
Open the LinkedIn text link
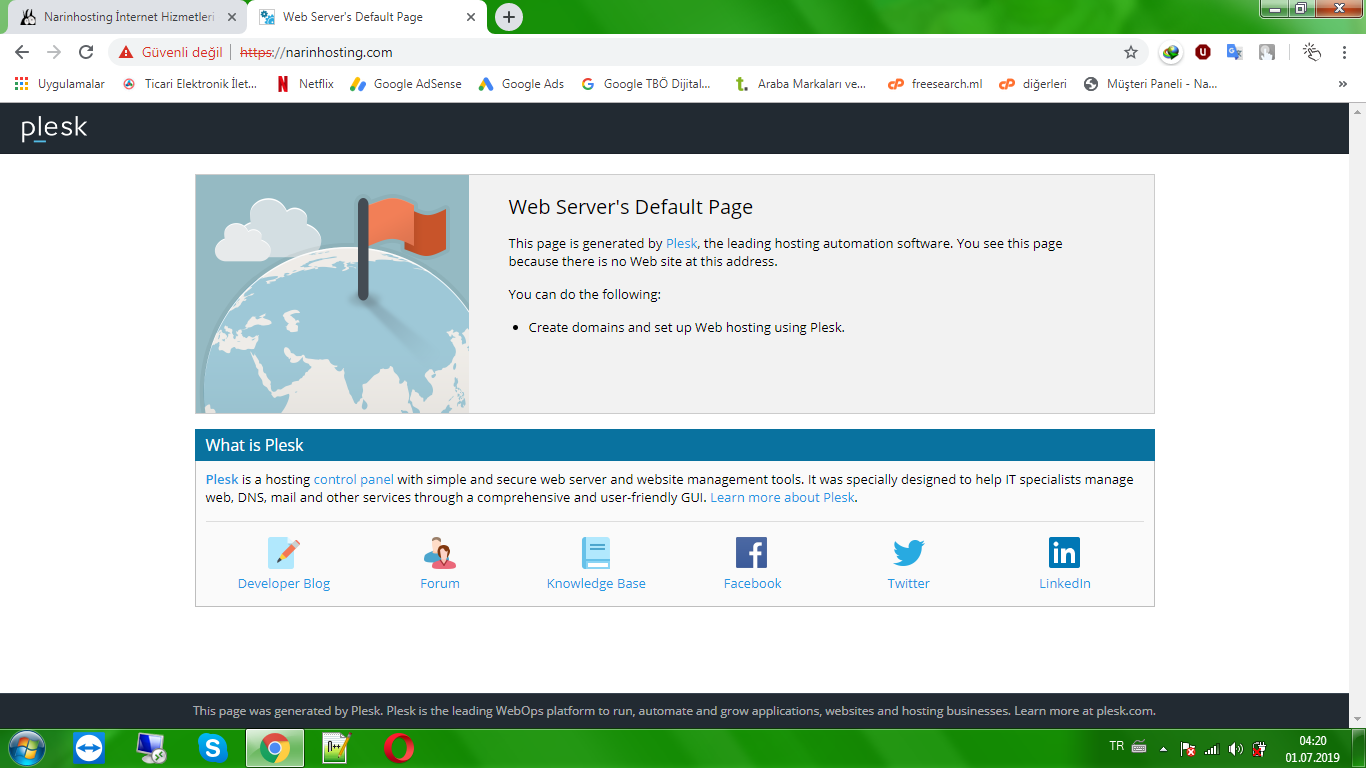tap(1065, 583)
